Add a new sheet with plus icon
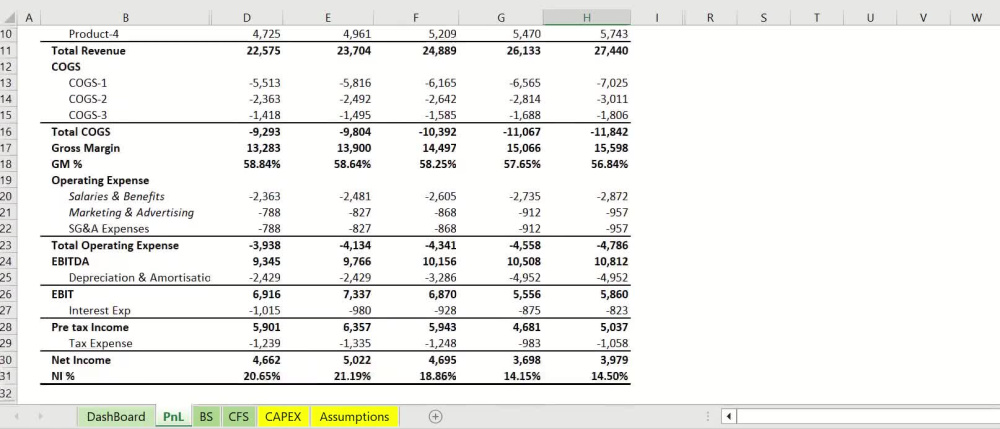This screenshot has width=1000, height=429. point(436,417)
